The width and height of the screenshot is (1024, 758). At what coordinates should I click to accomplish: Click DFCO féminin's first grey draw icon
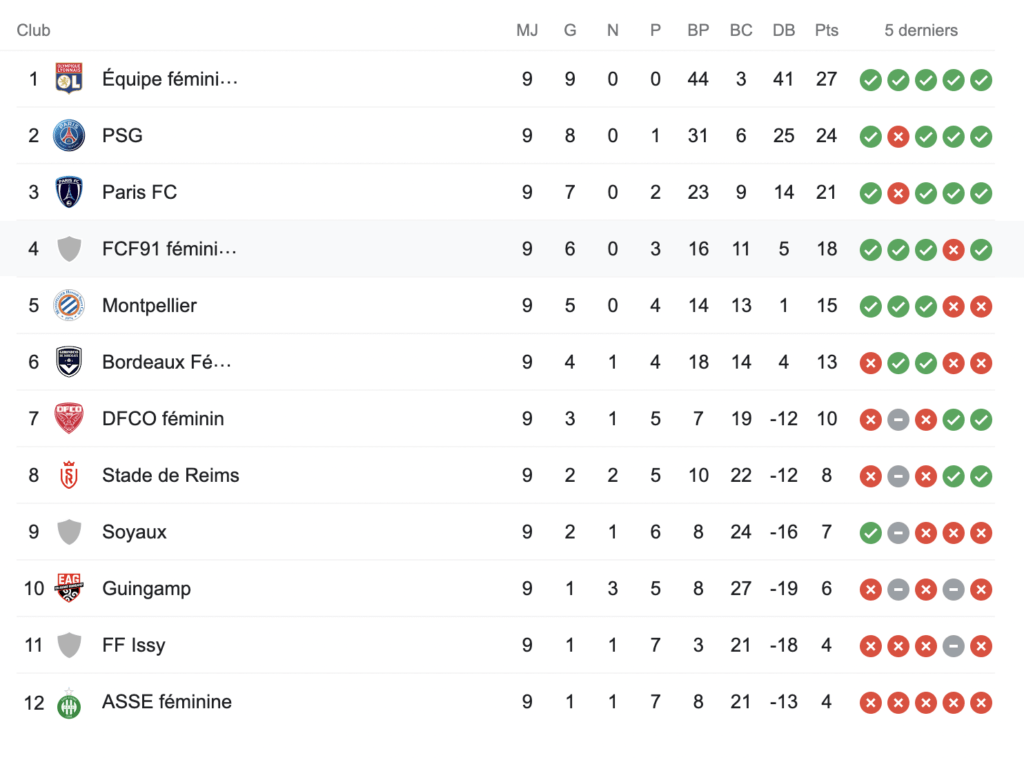coord(898,419)
